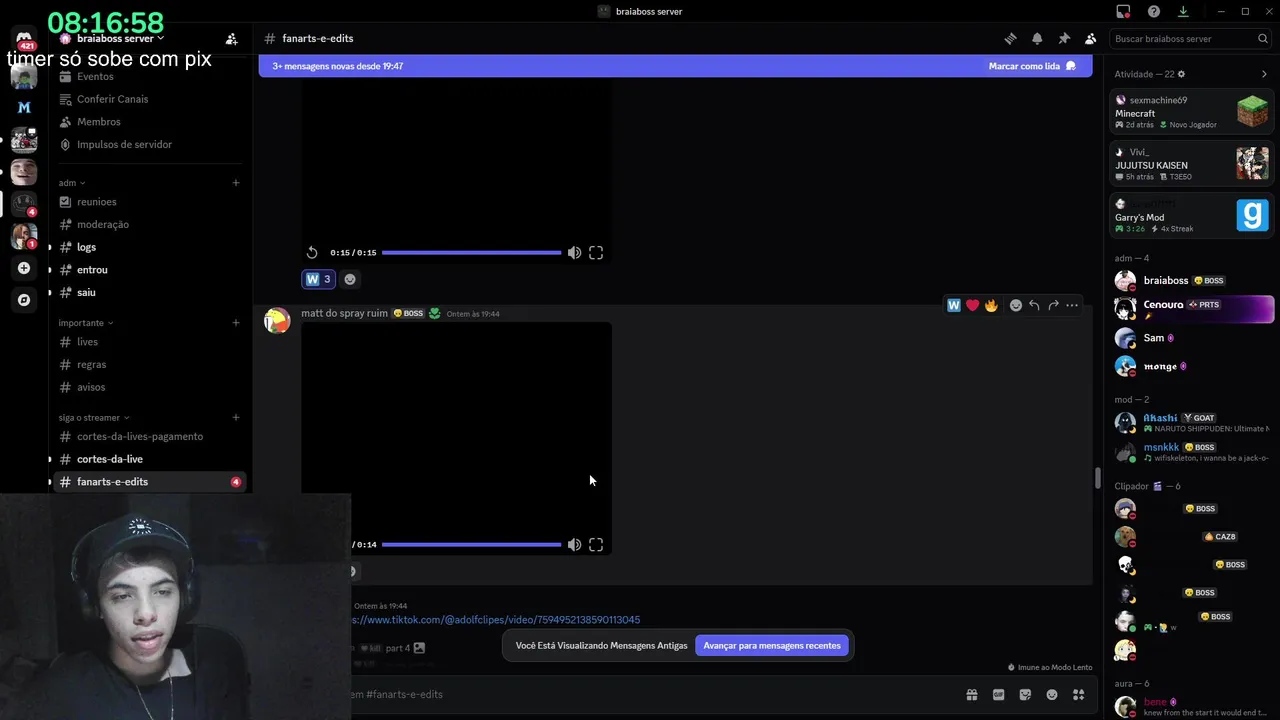
Task: Open the help question mark icon
Action: [x=1154, y=11]
